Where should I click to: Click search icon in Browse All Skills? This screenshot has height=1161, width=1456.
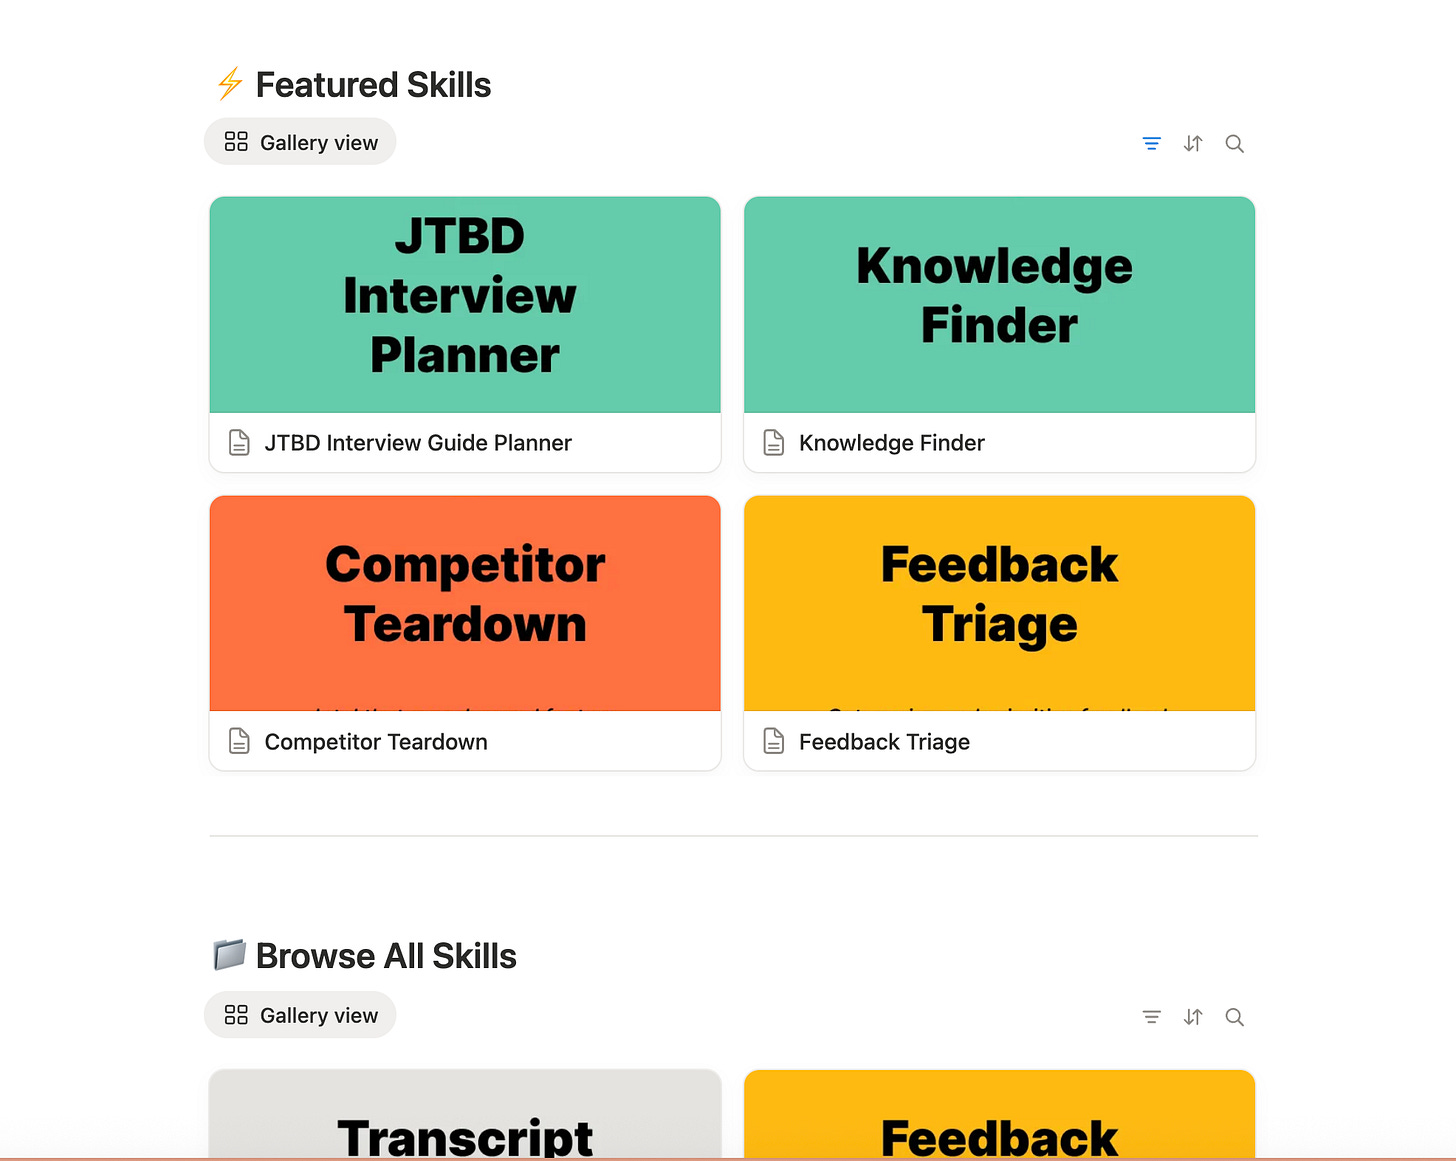(1235, 1017)
